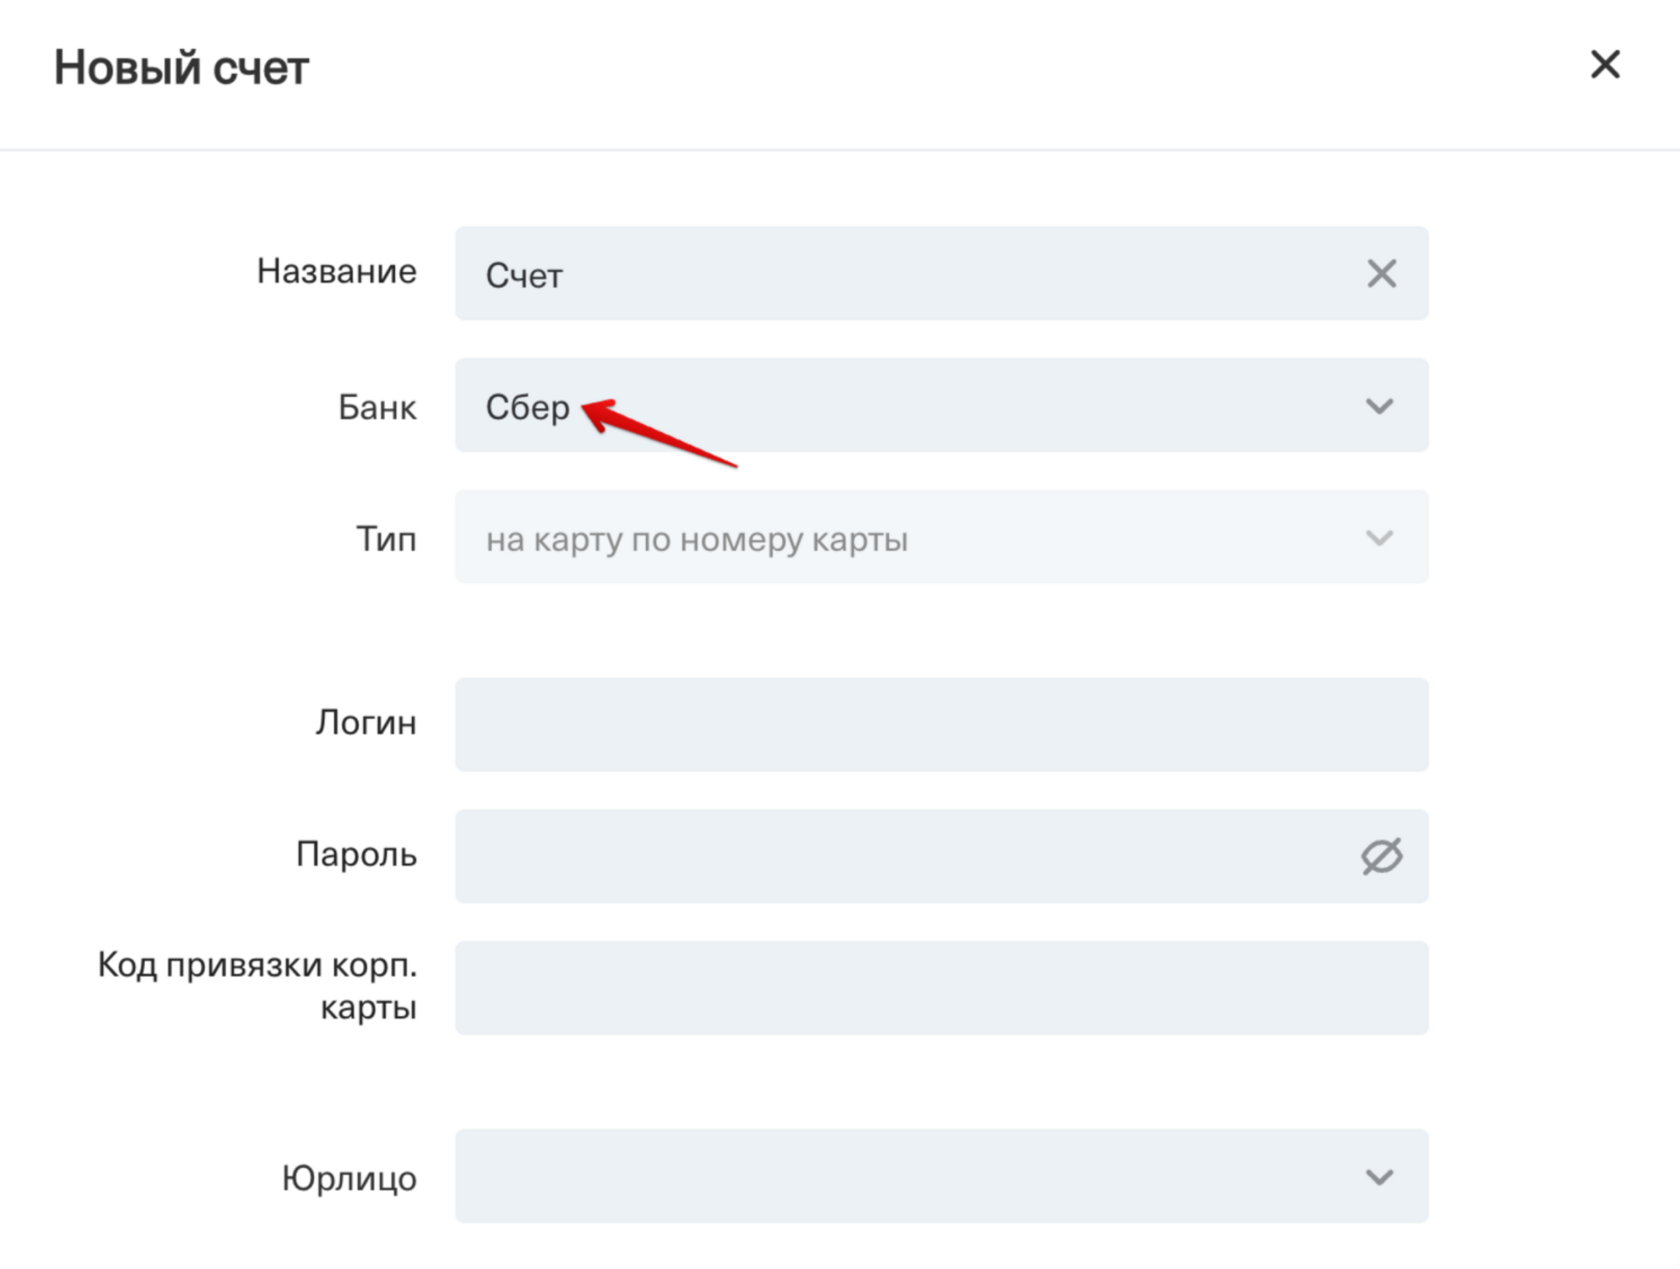Click into the Логин input field

[x=940, y=725]
